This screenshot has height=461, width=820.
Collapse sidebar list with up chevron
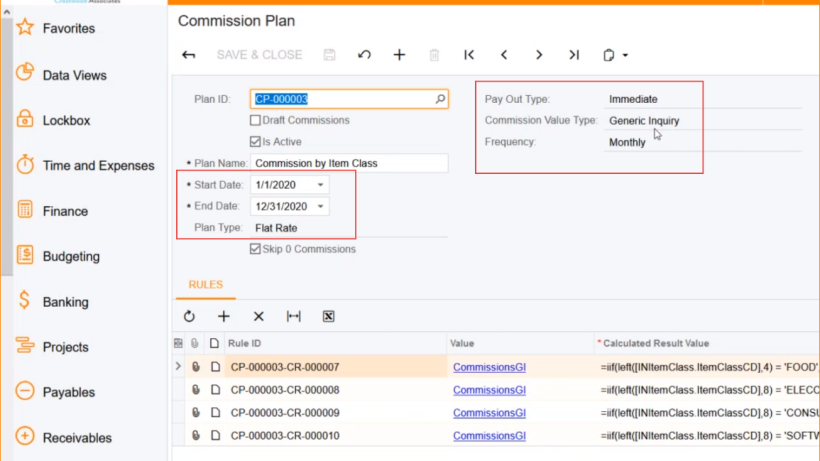6,11
